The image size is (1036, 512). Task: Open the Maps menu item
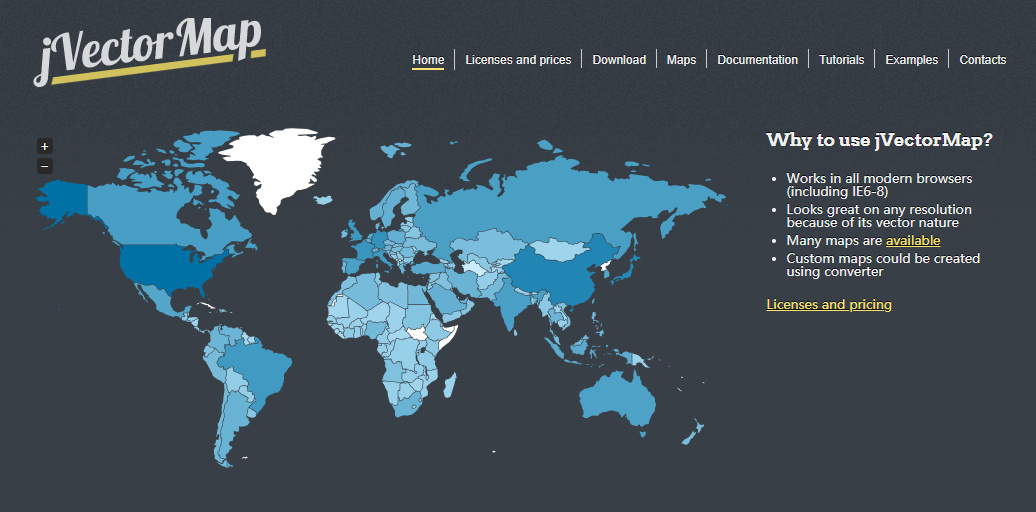click(681, 59)
